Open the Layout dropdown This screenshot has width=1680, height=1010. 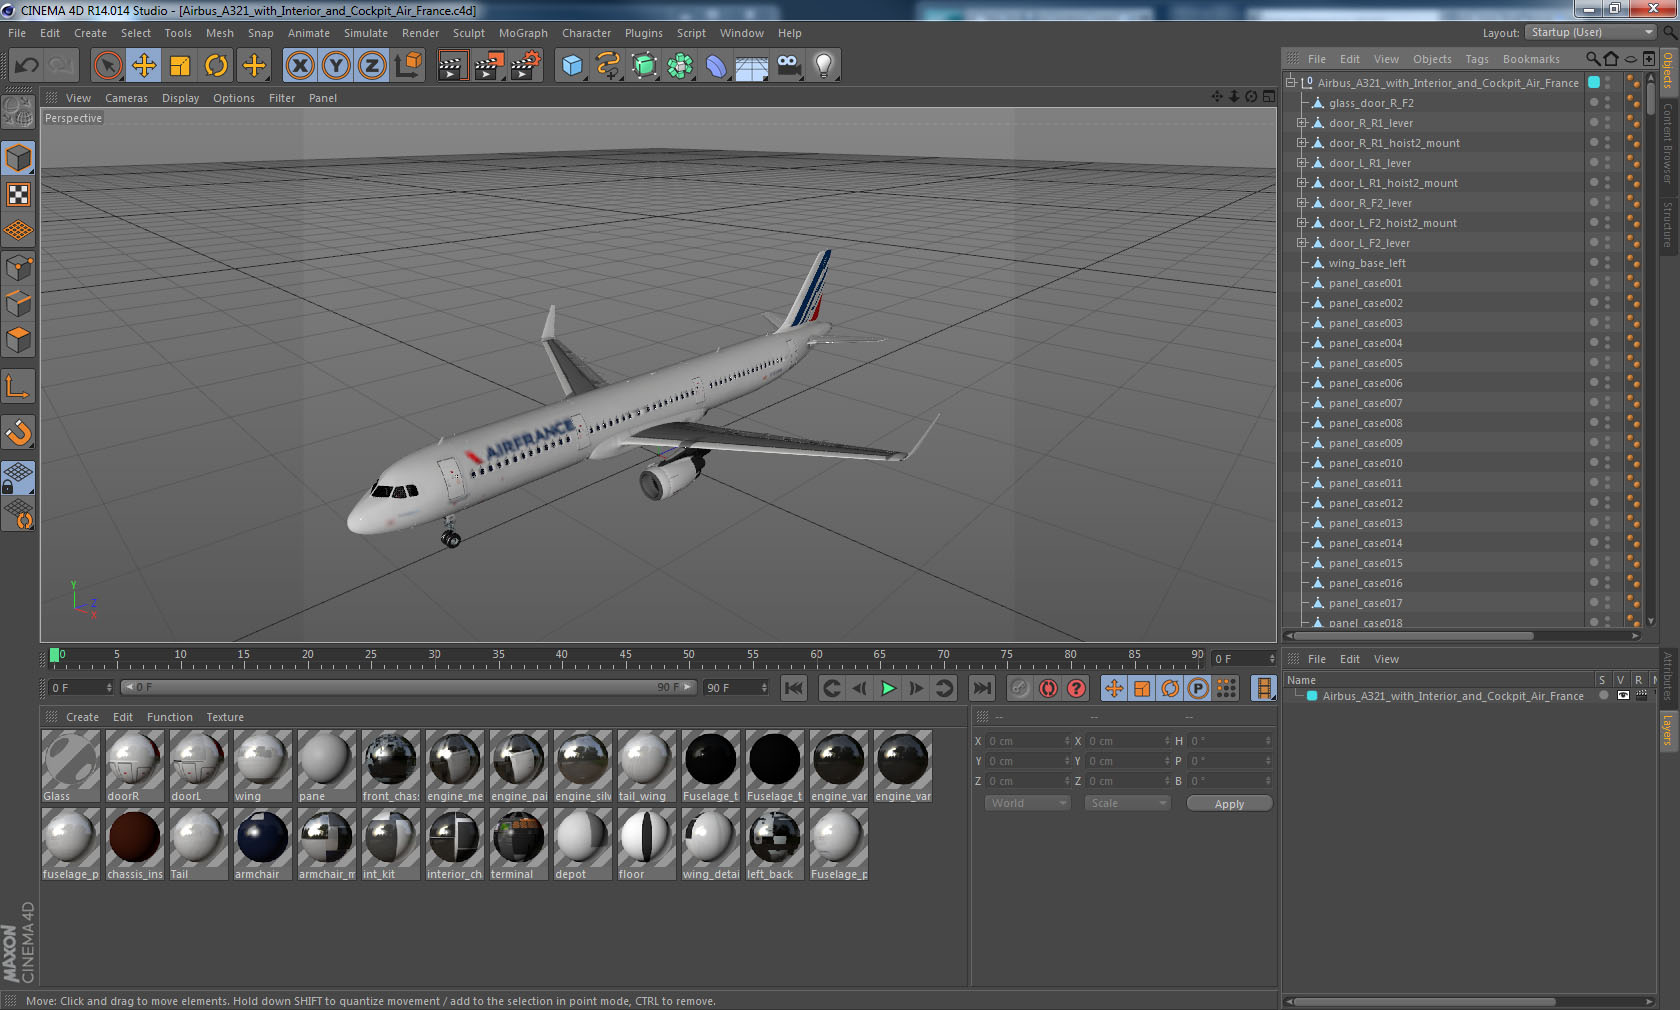pos(1590,32)
